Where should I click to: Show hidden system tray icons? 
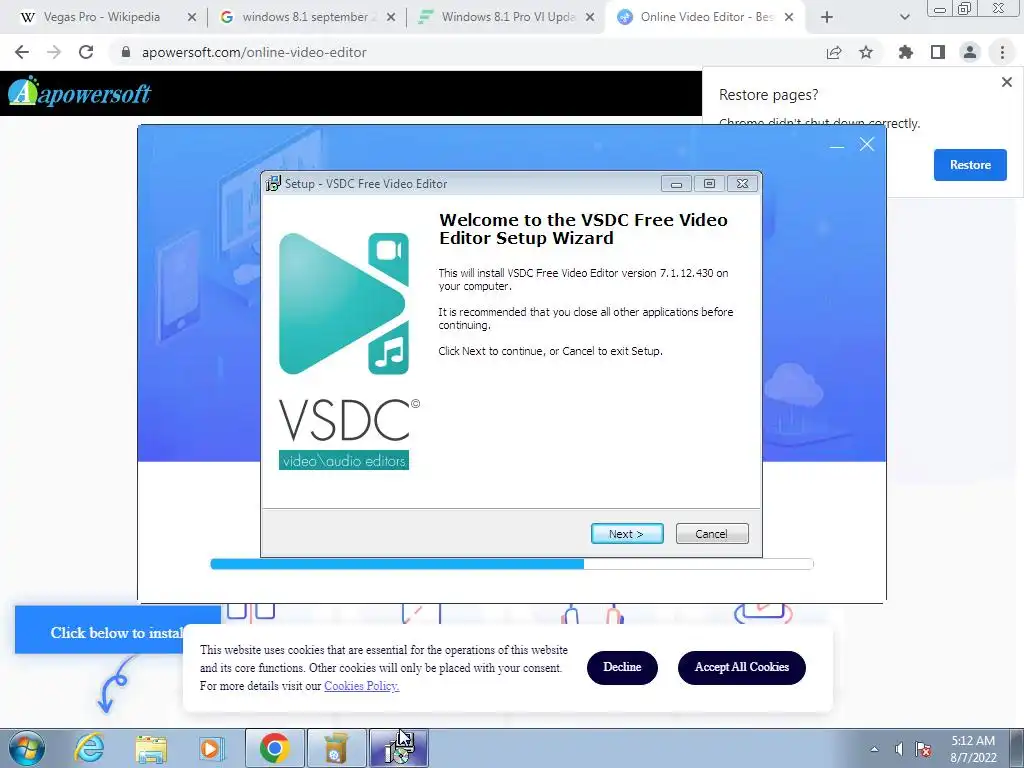pos(874,749)
